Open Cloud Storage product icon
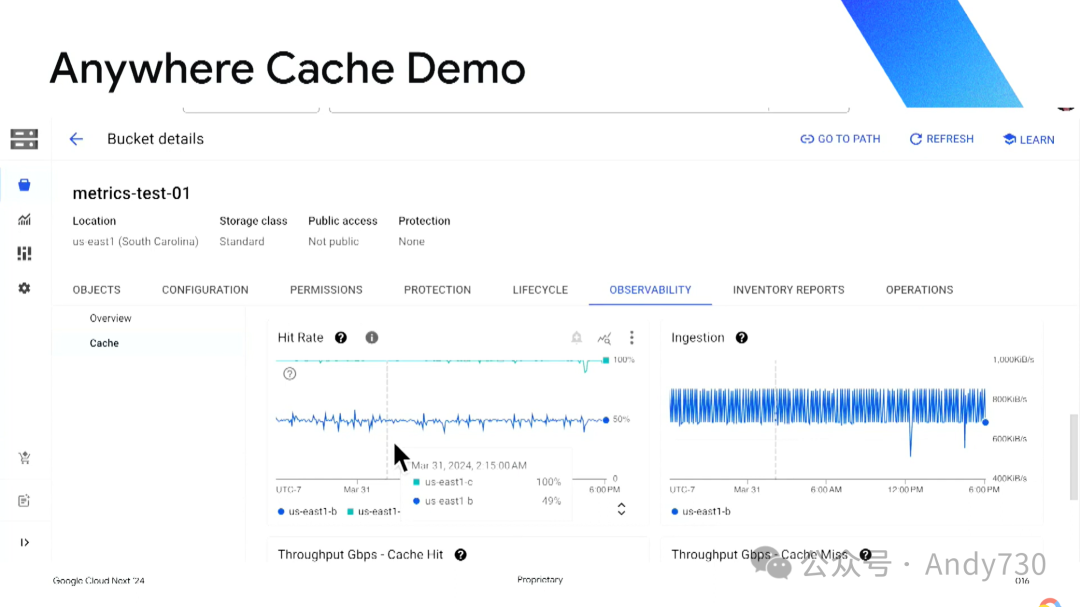Image resolution: width=1080 pixels, height=607 pixels. 24,139
